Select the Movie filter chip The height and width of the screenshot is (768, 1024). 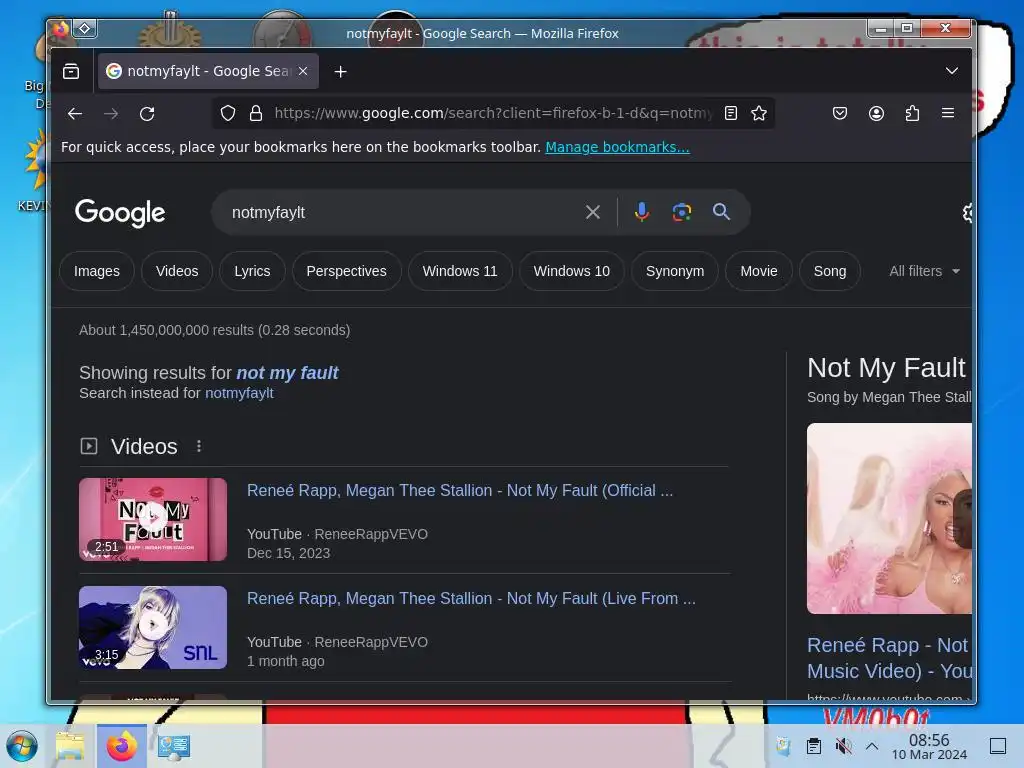[759, 271]
